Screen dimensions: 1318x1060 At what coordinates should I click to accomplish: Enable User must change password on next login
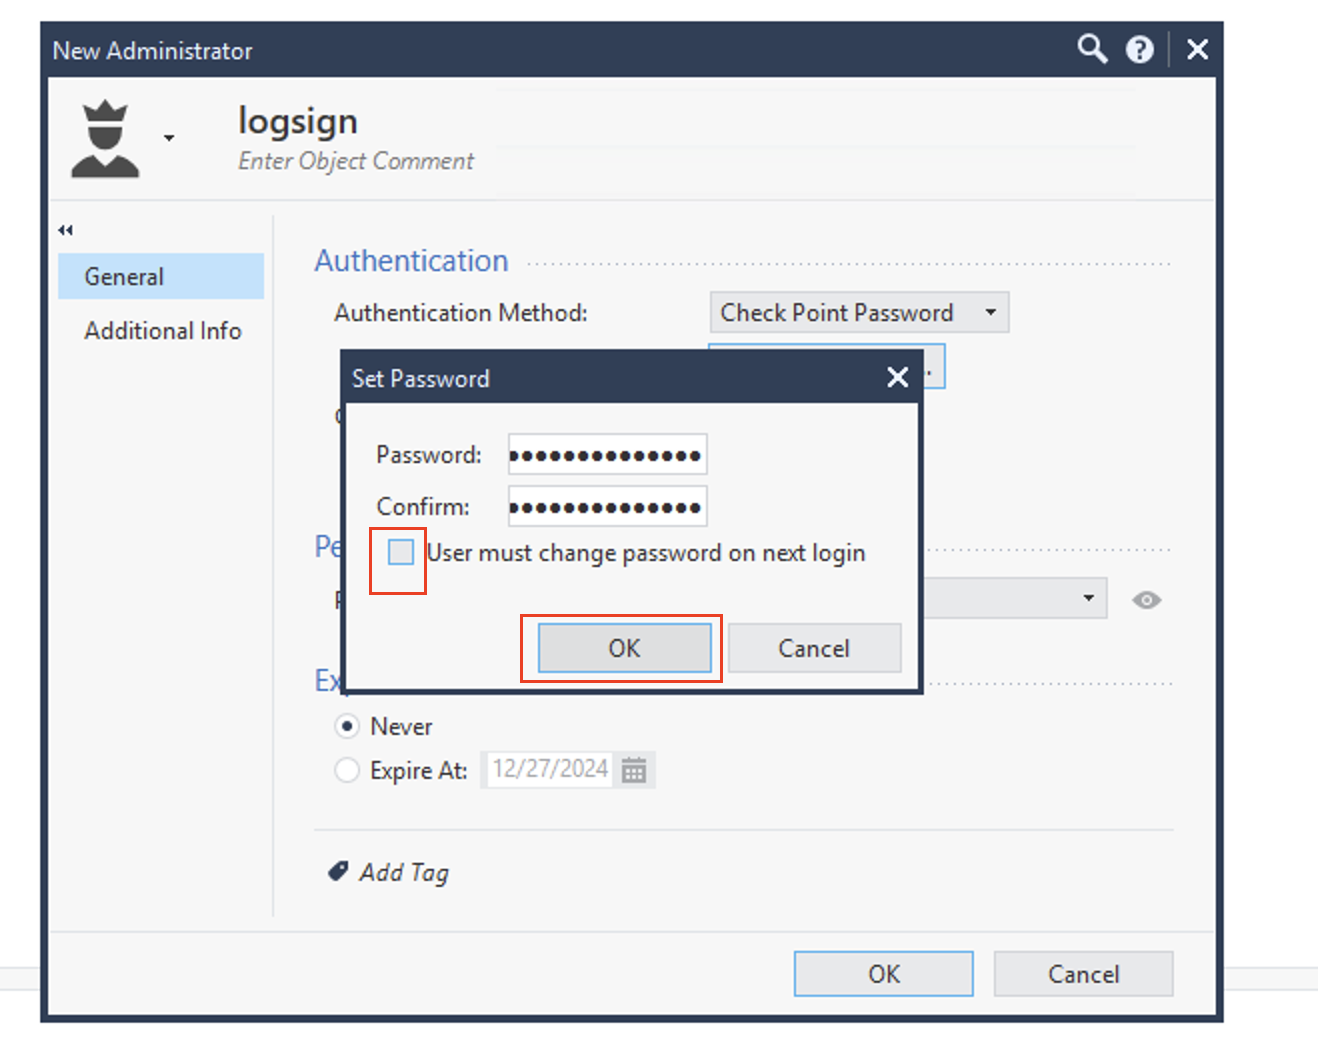click(x=401, y=552)
